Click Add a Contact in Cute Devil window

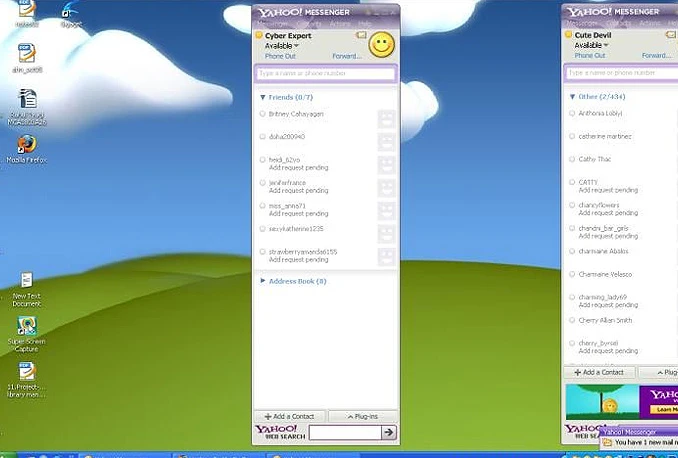coord(599,372)
